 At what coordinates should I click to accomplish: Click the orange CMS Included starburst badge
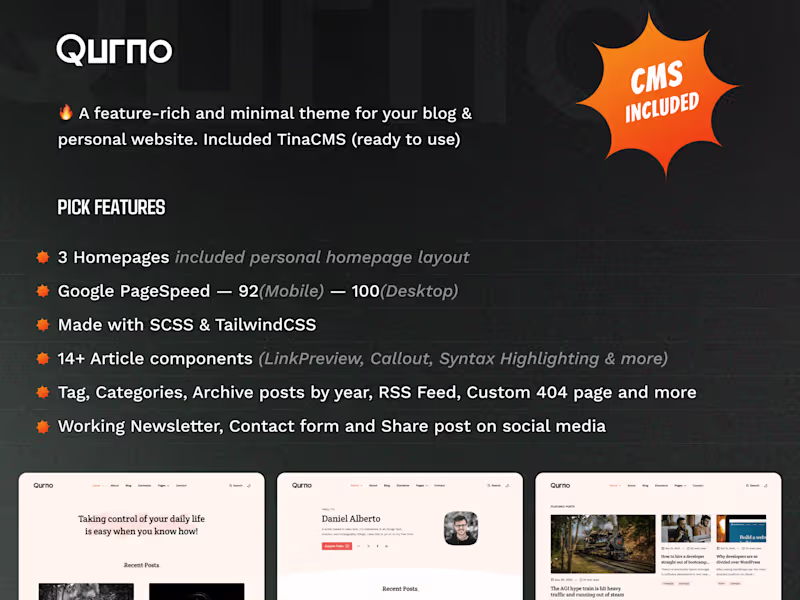(660, 94)
